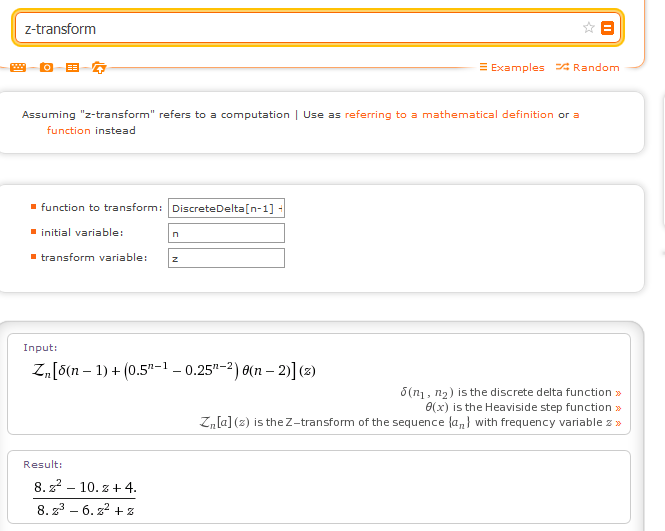Click the Result fraction expression

[84, 499]
